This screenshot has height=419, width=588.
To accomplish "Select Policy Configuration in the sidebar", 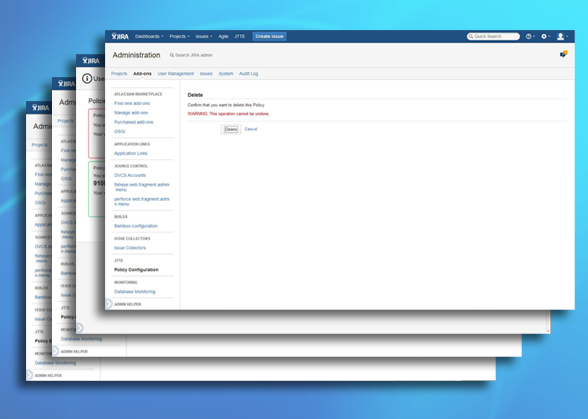I will 136,269.
